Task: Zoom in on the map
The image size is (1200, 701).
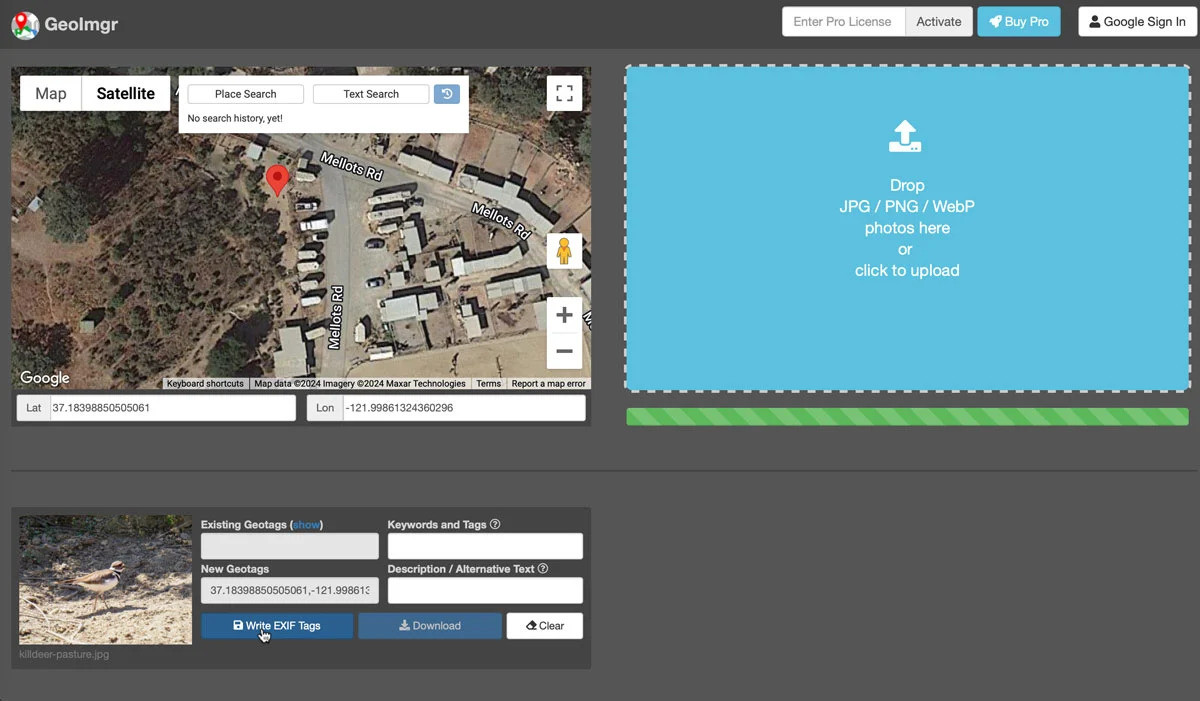Action: [x=564, y=315]
